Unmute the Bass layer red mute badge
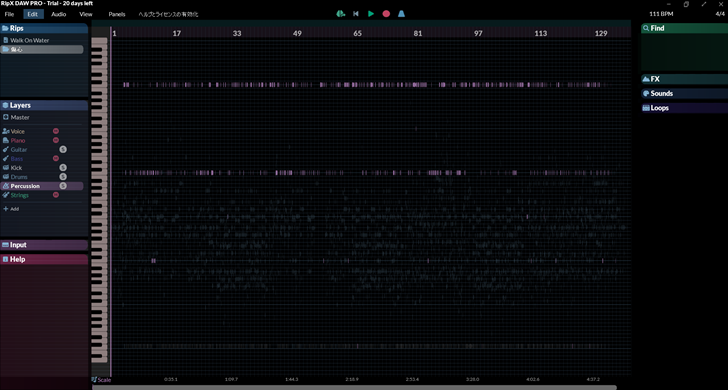Screen dimensions: 728x390 click(x=56, y=158)
